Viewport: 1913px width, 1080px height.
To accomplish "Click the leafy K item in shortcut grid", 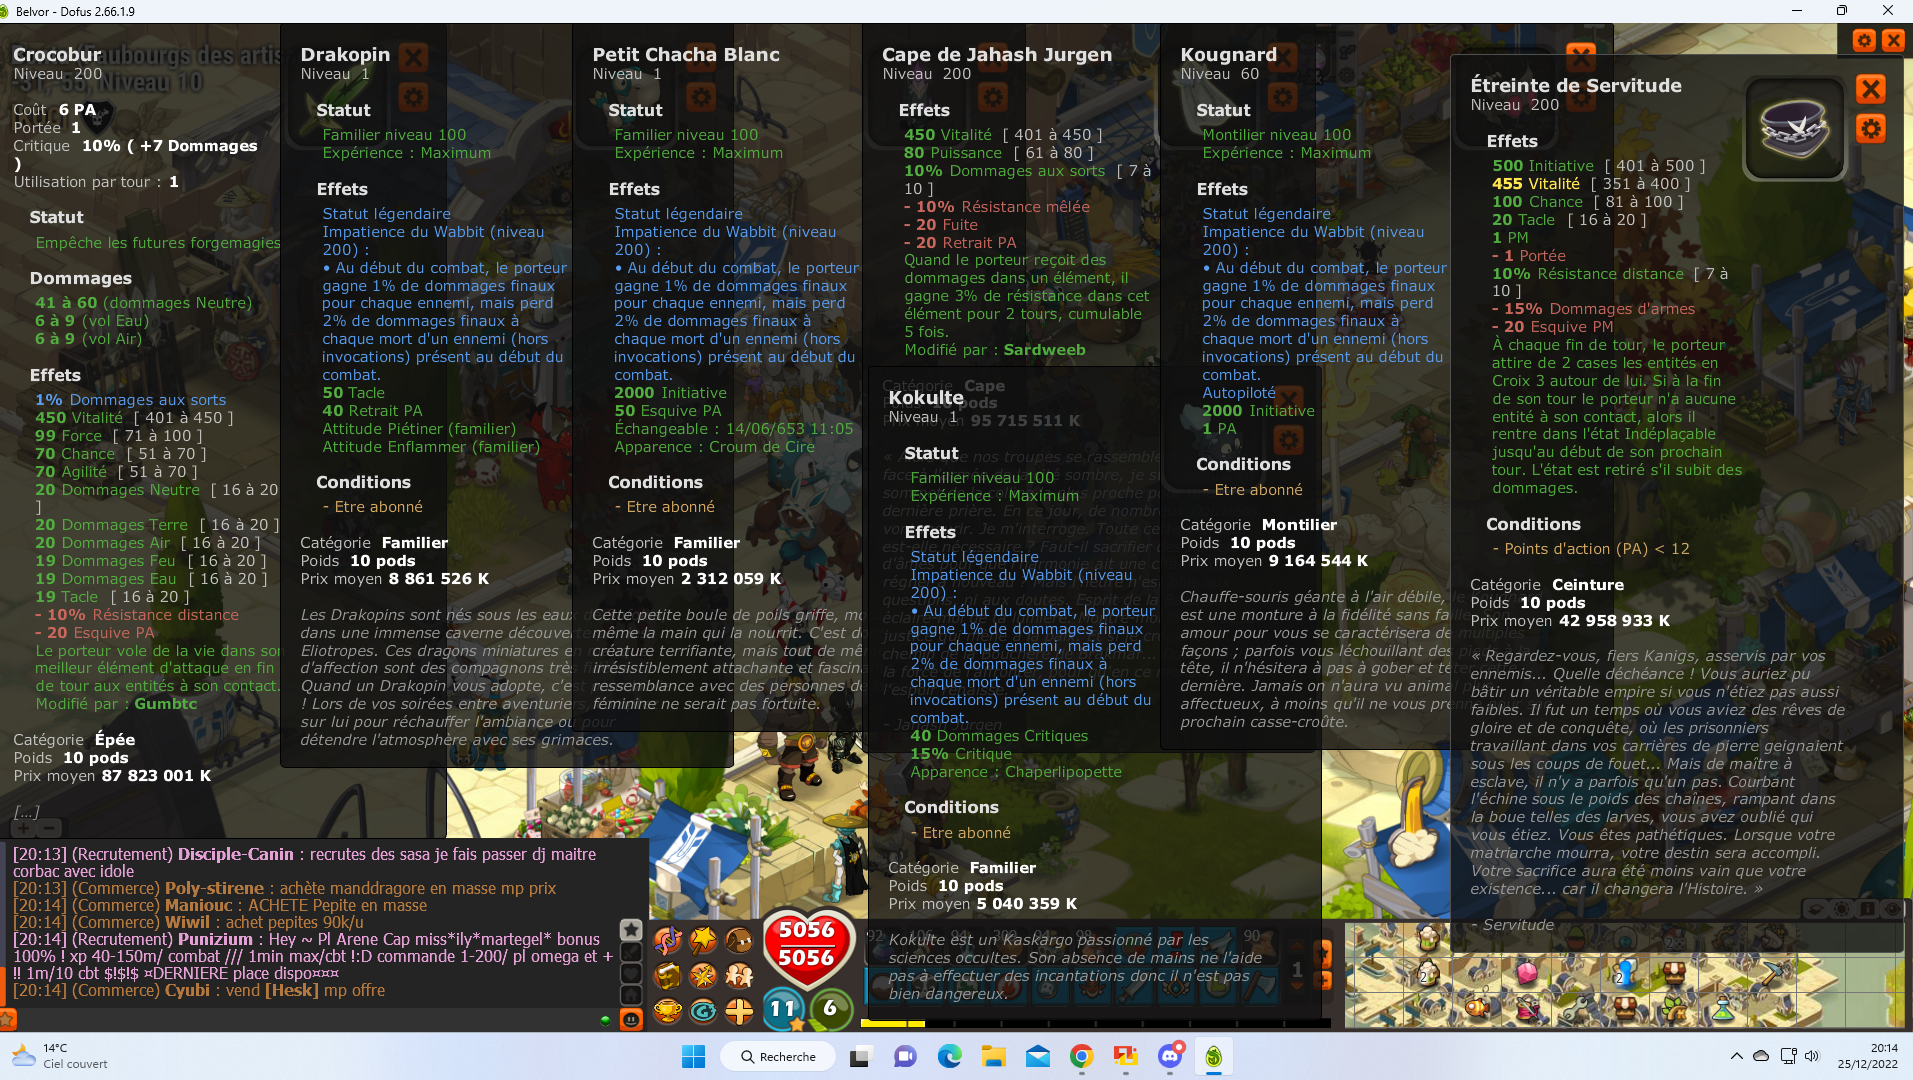I will [x=1674, y=1008].
